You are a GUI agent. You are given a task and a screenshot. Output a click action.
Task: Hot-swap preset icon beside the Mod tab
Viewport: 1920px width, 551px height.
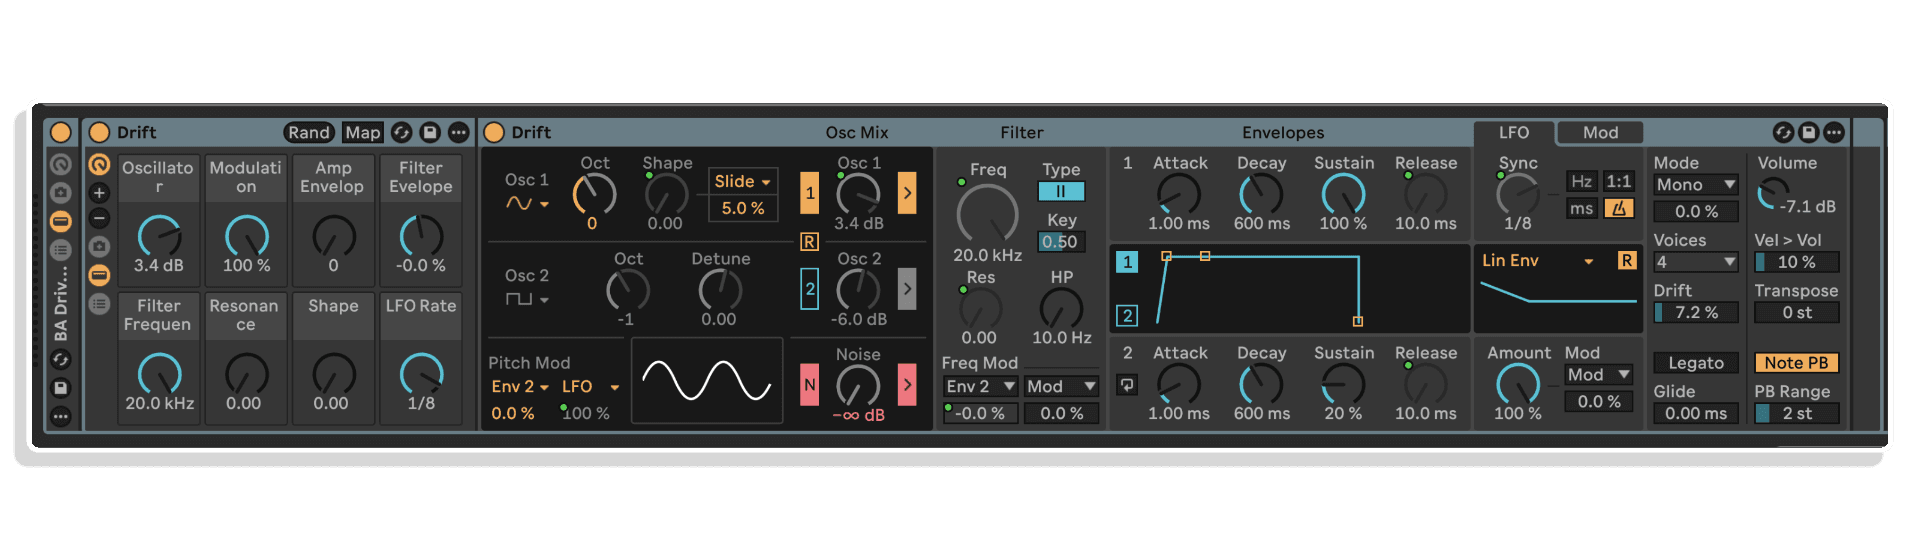(1783, 132)
